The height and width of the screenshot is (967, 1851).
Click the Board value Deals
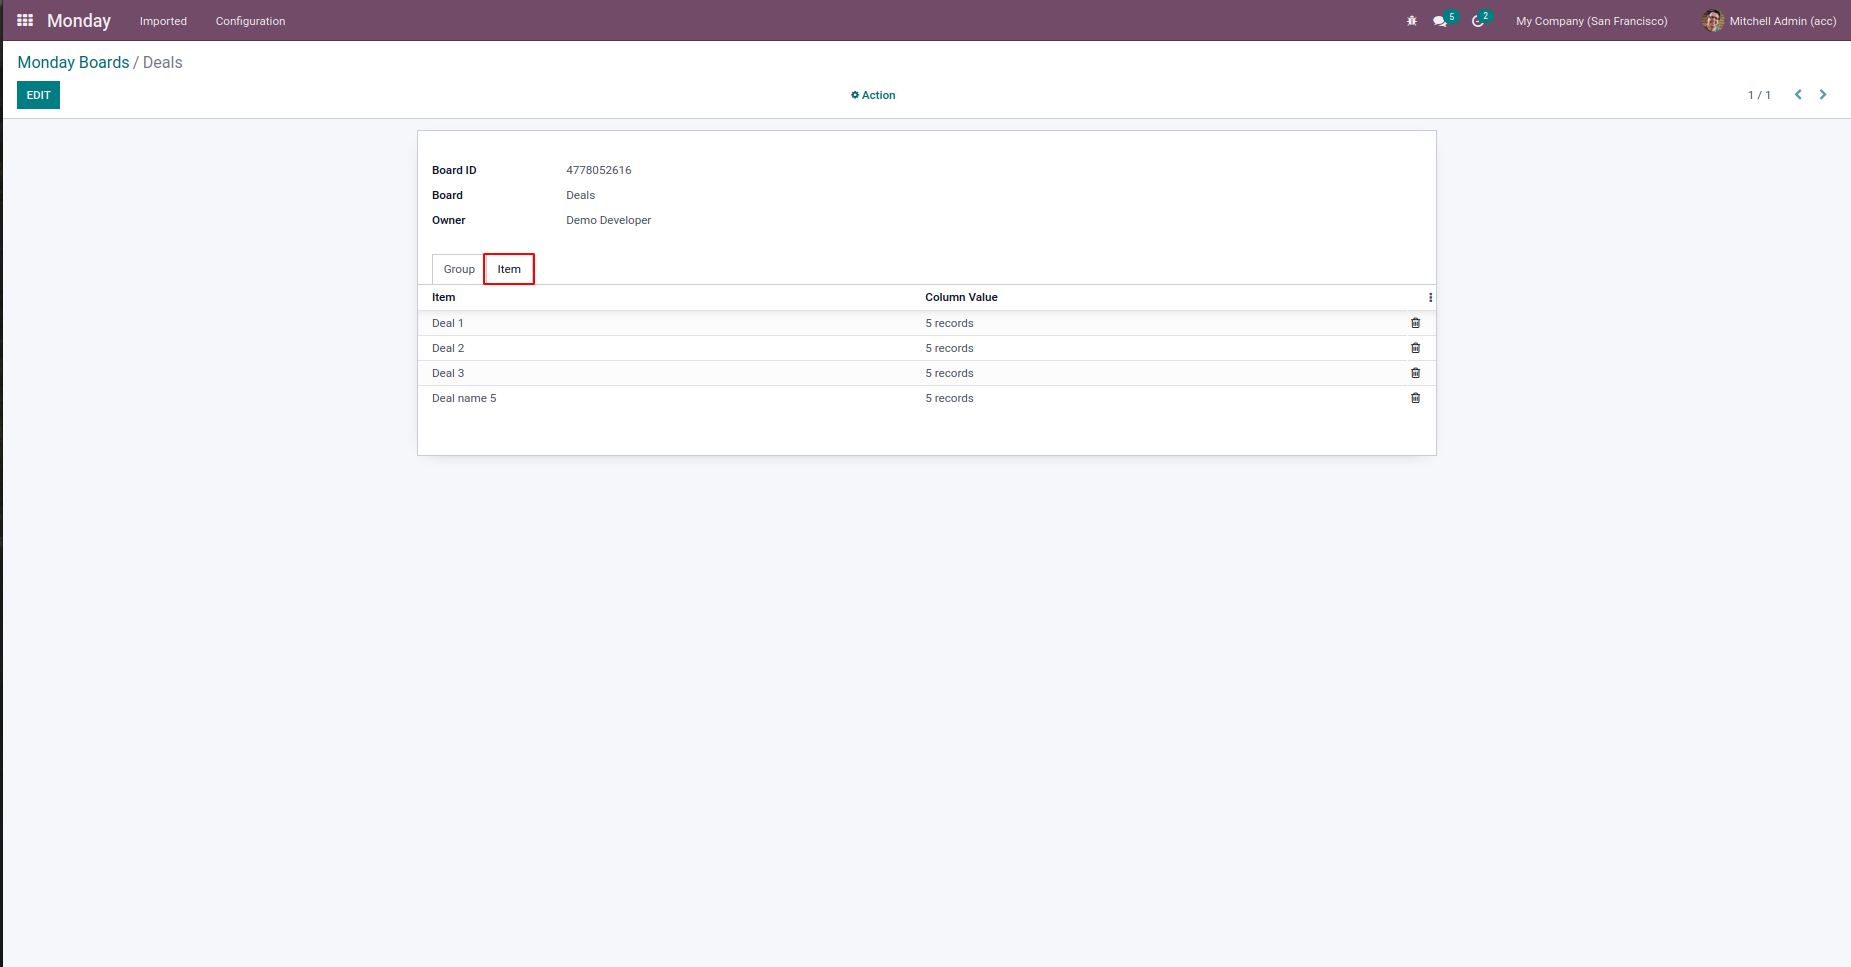point(580,195)
